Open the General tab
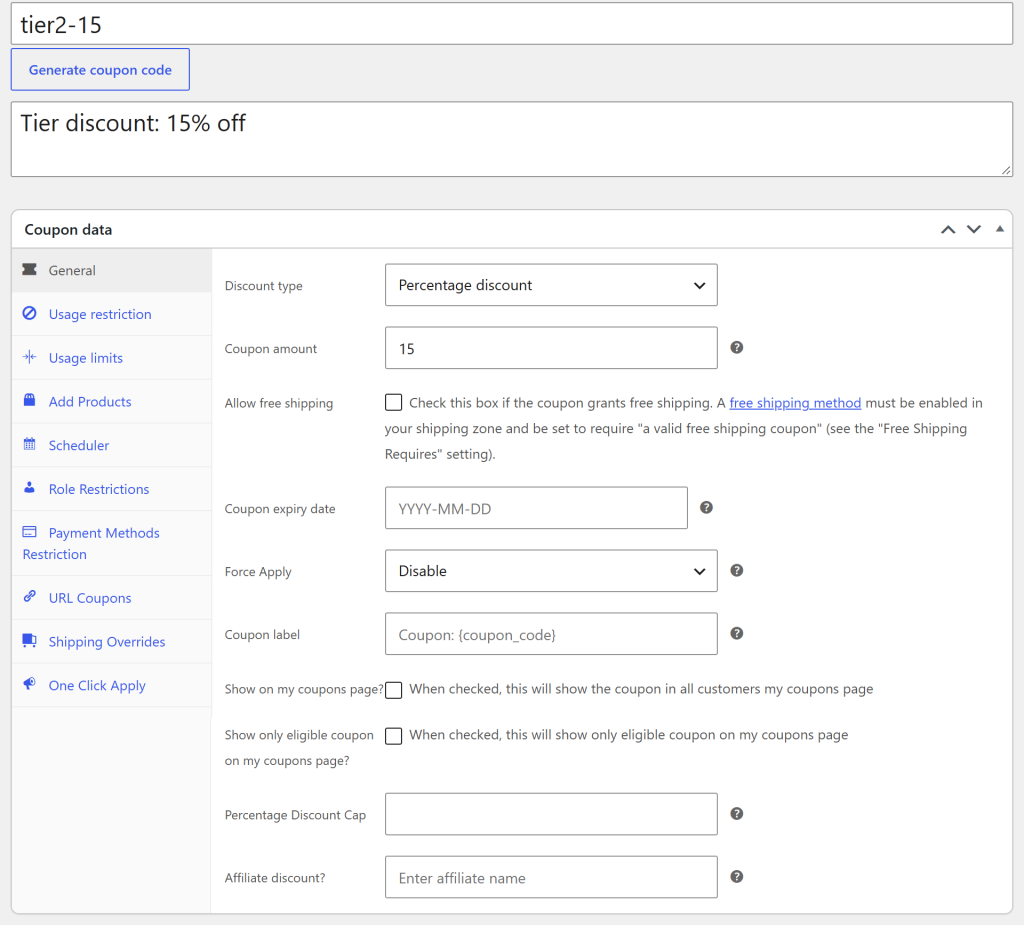The image size is (1024, 925). 112,270
